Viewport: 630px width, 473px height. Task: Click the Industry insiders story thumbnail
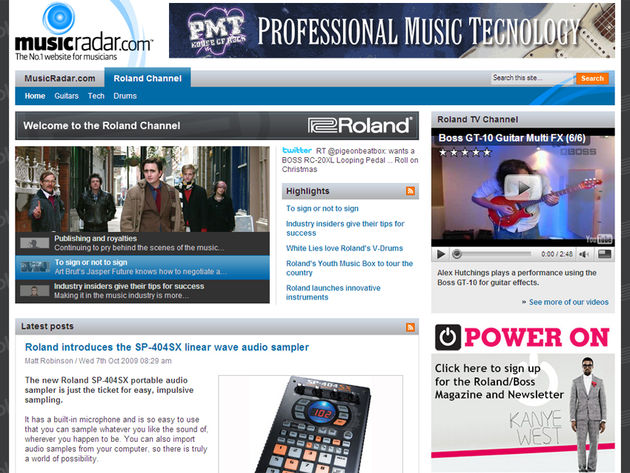point(35,290)
